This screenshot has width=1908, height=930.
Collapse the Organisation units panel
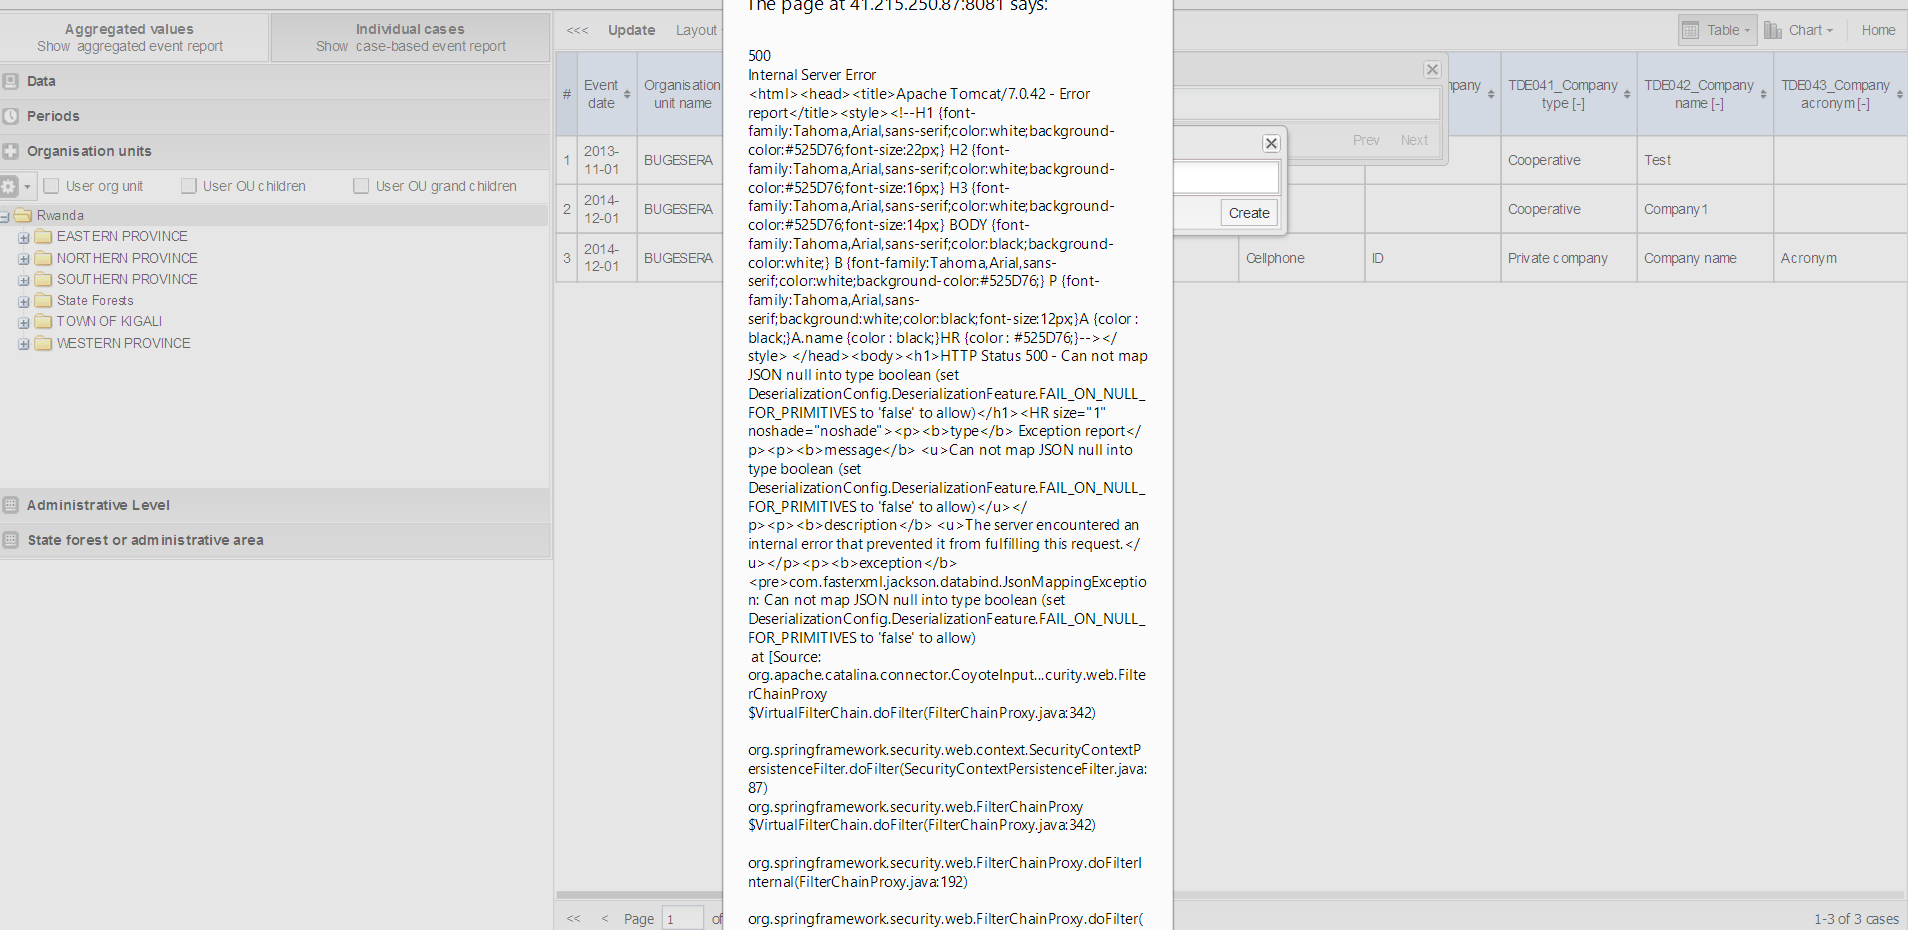point(275,151)
